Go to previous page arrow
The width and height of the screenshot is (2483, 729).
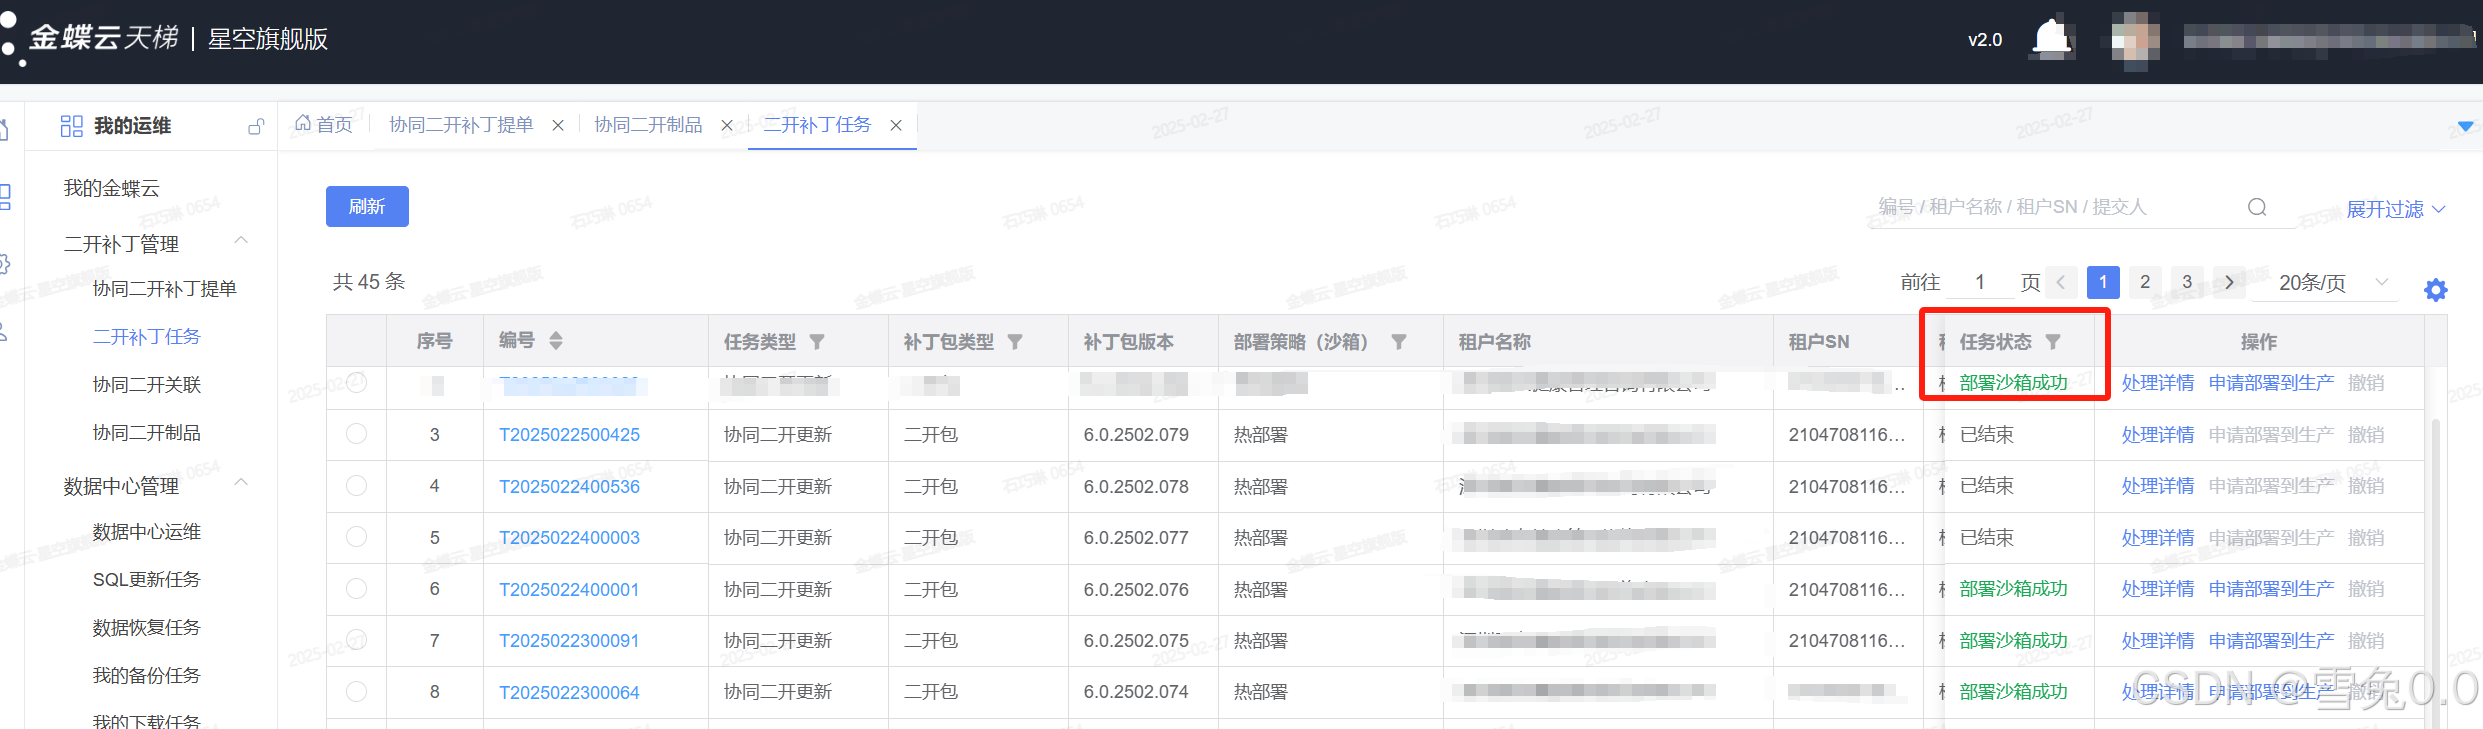(x=2061, y=283)
